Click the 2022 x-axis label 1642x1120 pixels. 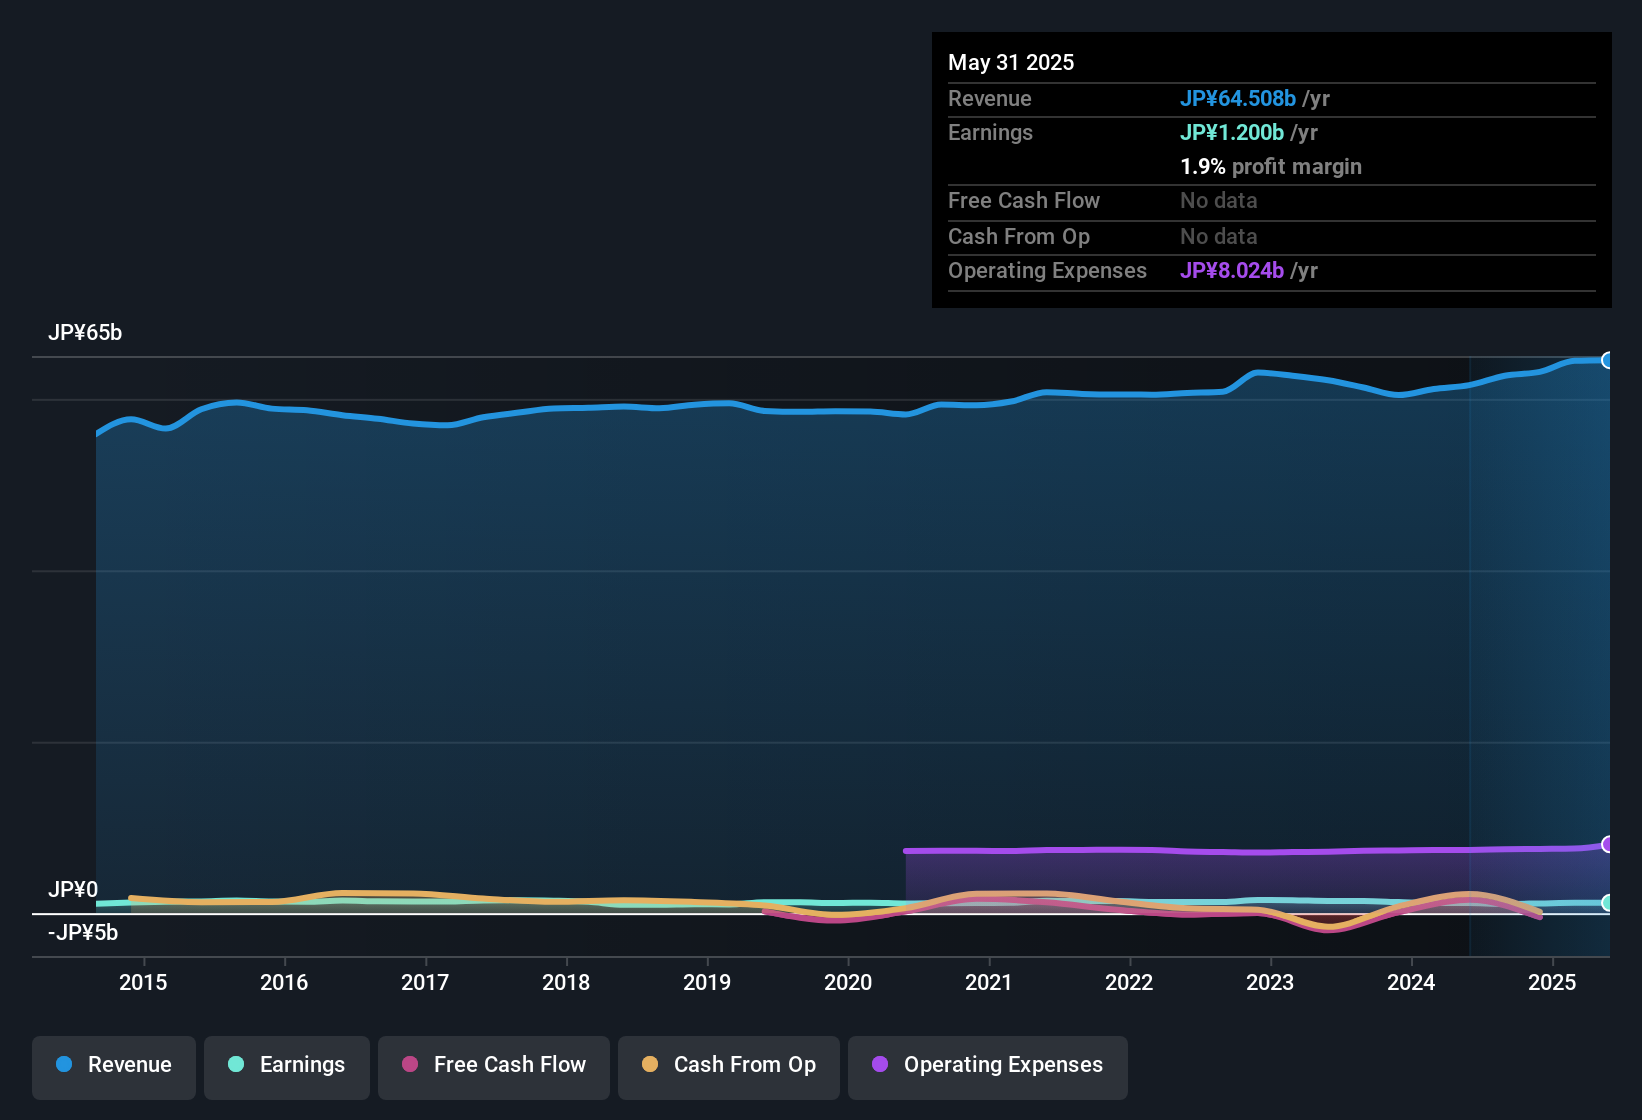1129,982
